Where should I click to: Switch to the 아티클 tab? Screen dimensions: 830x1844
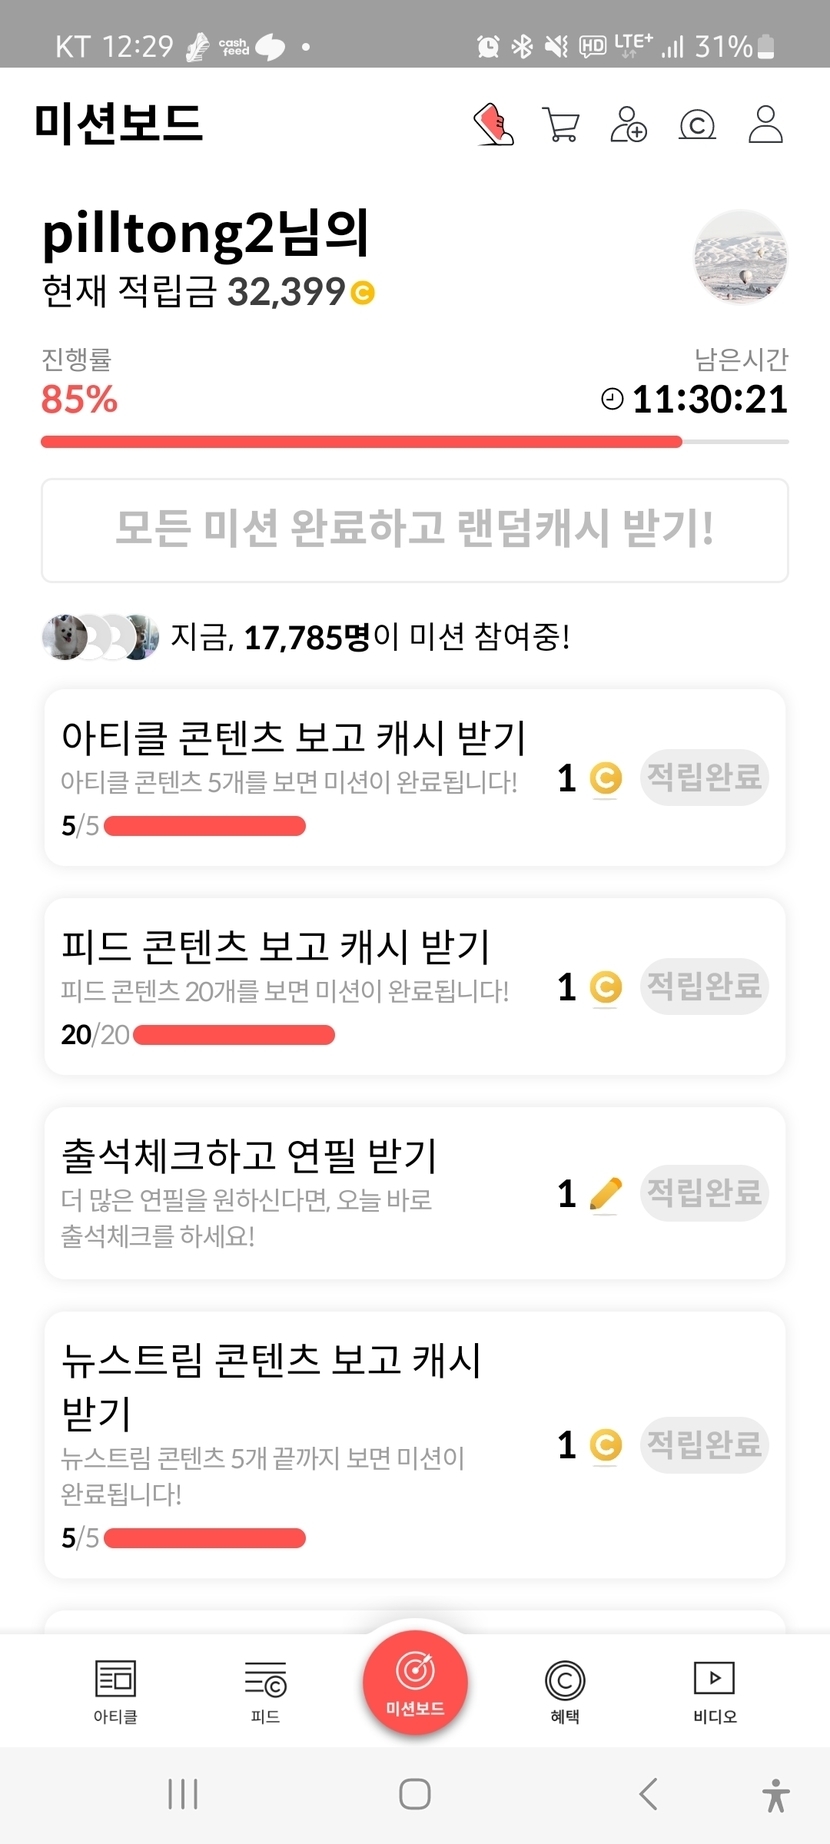115,1691
